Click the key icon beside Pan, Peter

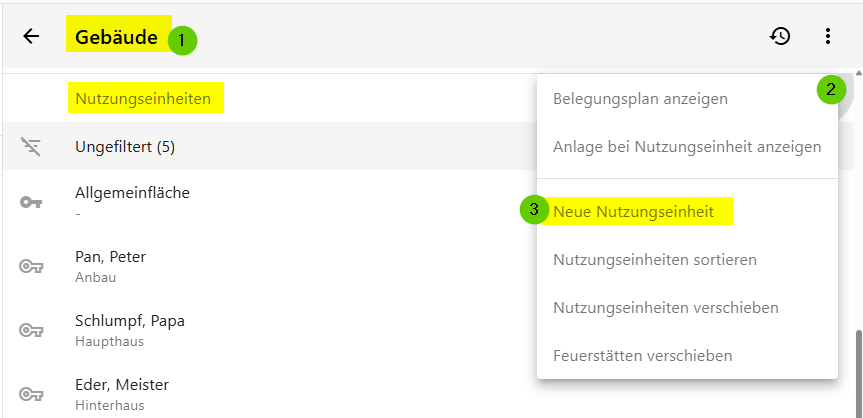(31, 267)
